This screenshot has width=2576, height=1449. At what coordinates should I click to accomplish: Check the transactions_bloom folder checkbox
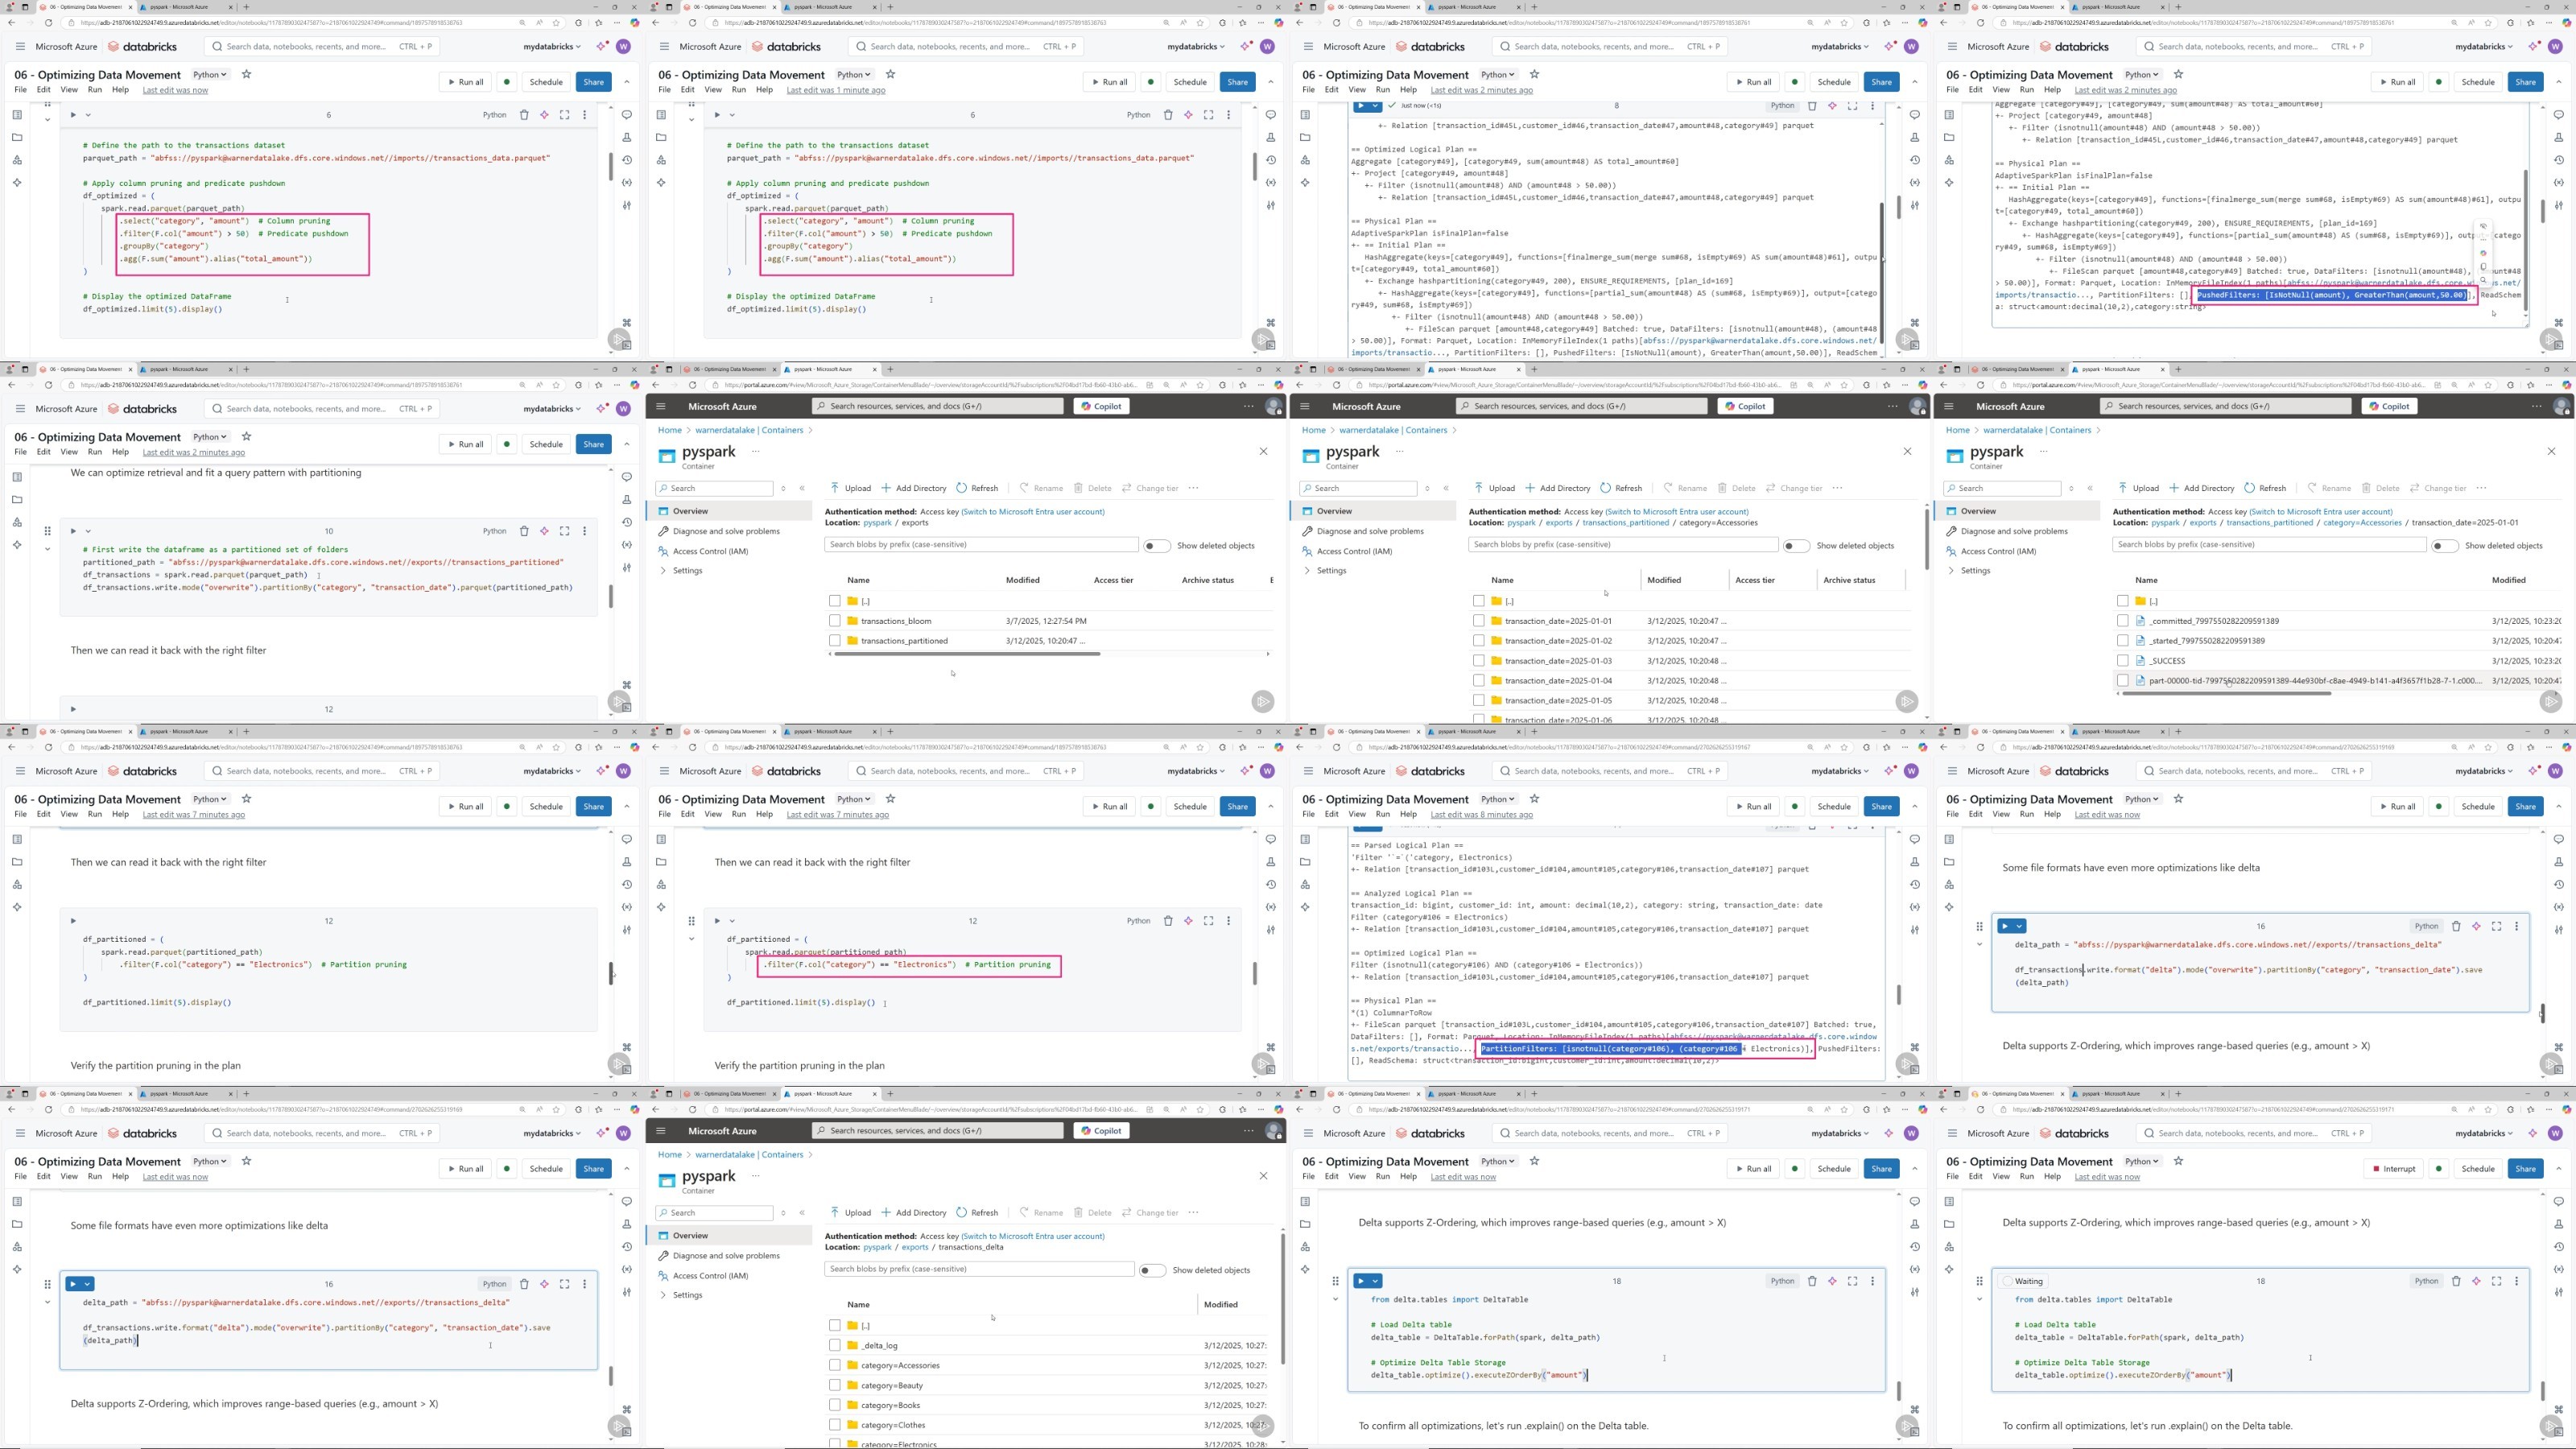(x=835, y=621)
